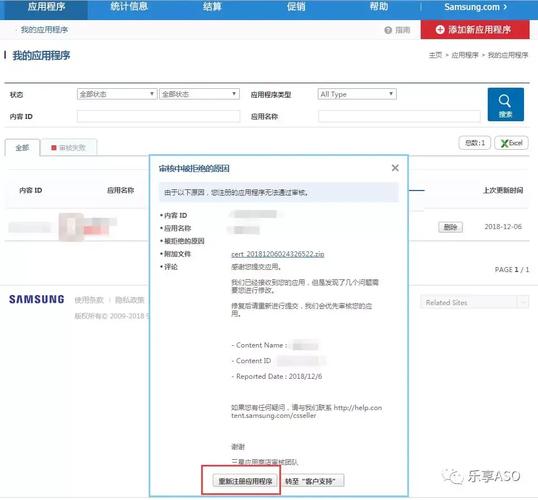Click 应用程序 in the breadcrumb
The height and width of the screenshot is (500, 538).
[465, 55]
